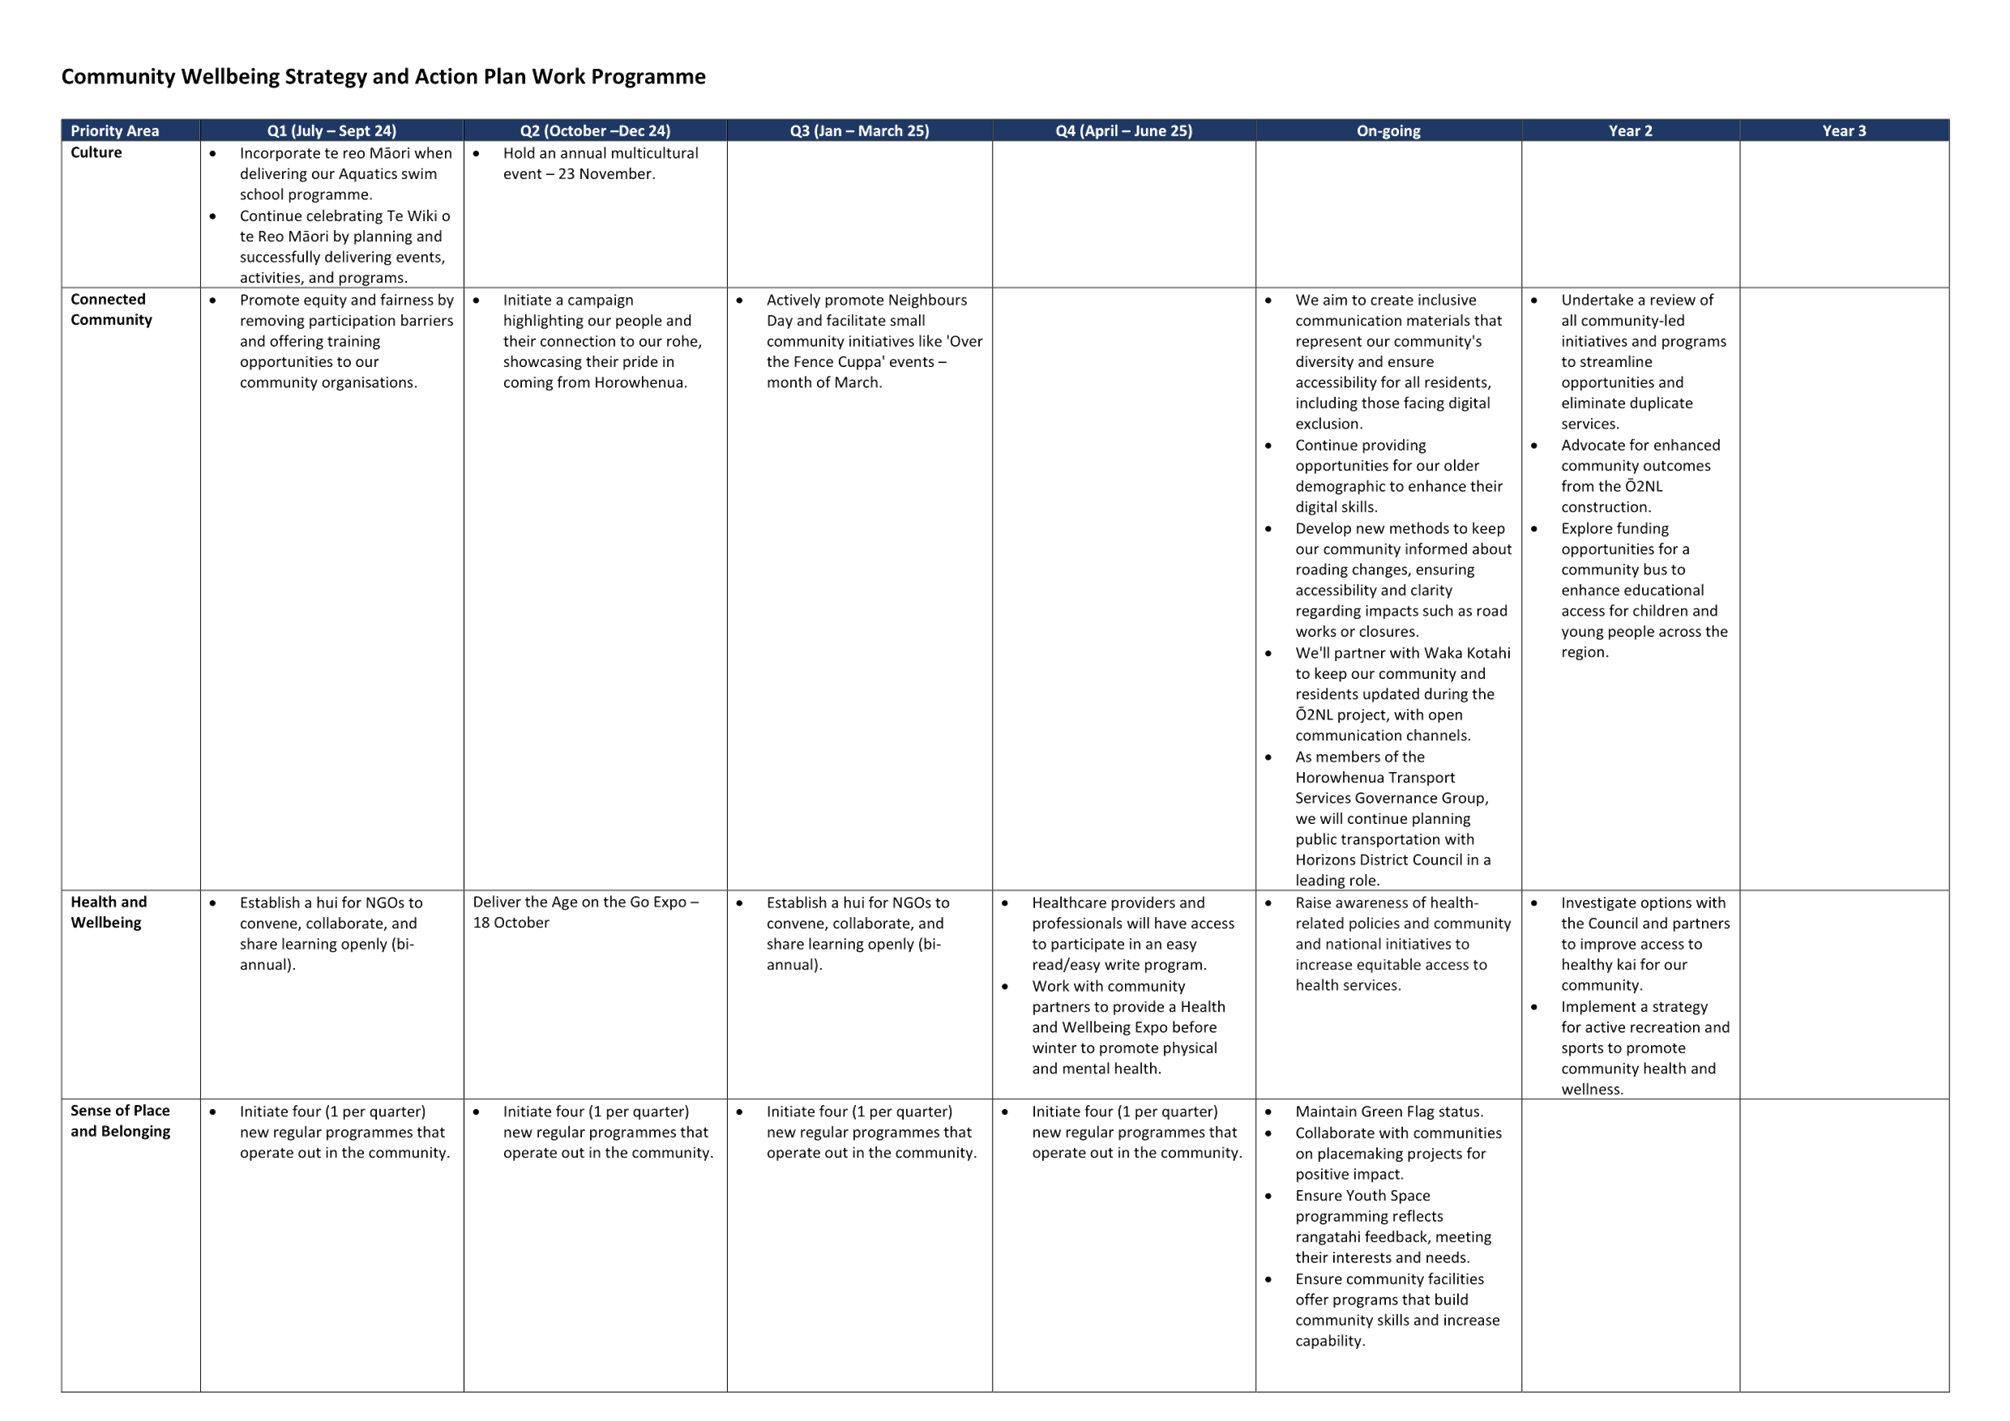This screenshot has height=1421, width=2010.
Task: Select the 'Q2 (October –Dec 24)' header
Action: (x=595, y=130)
